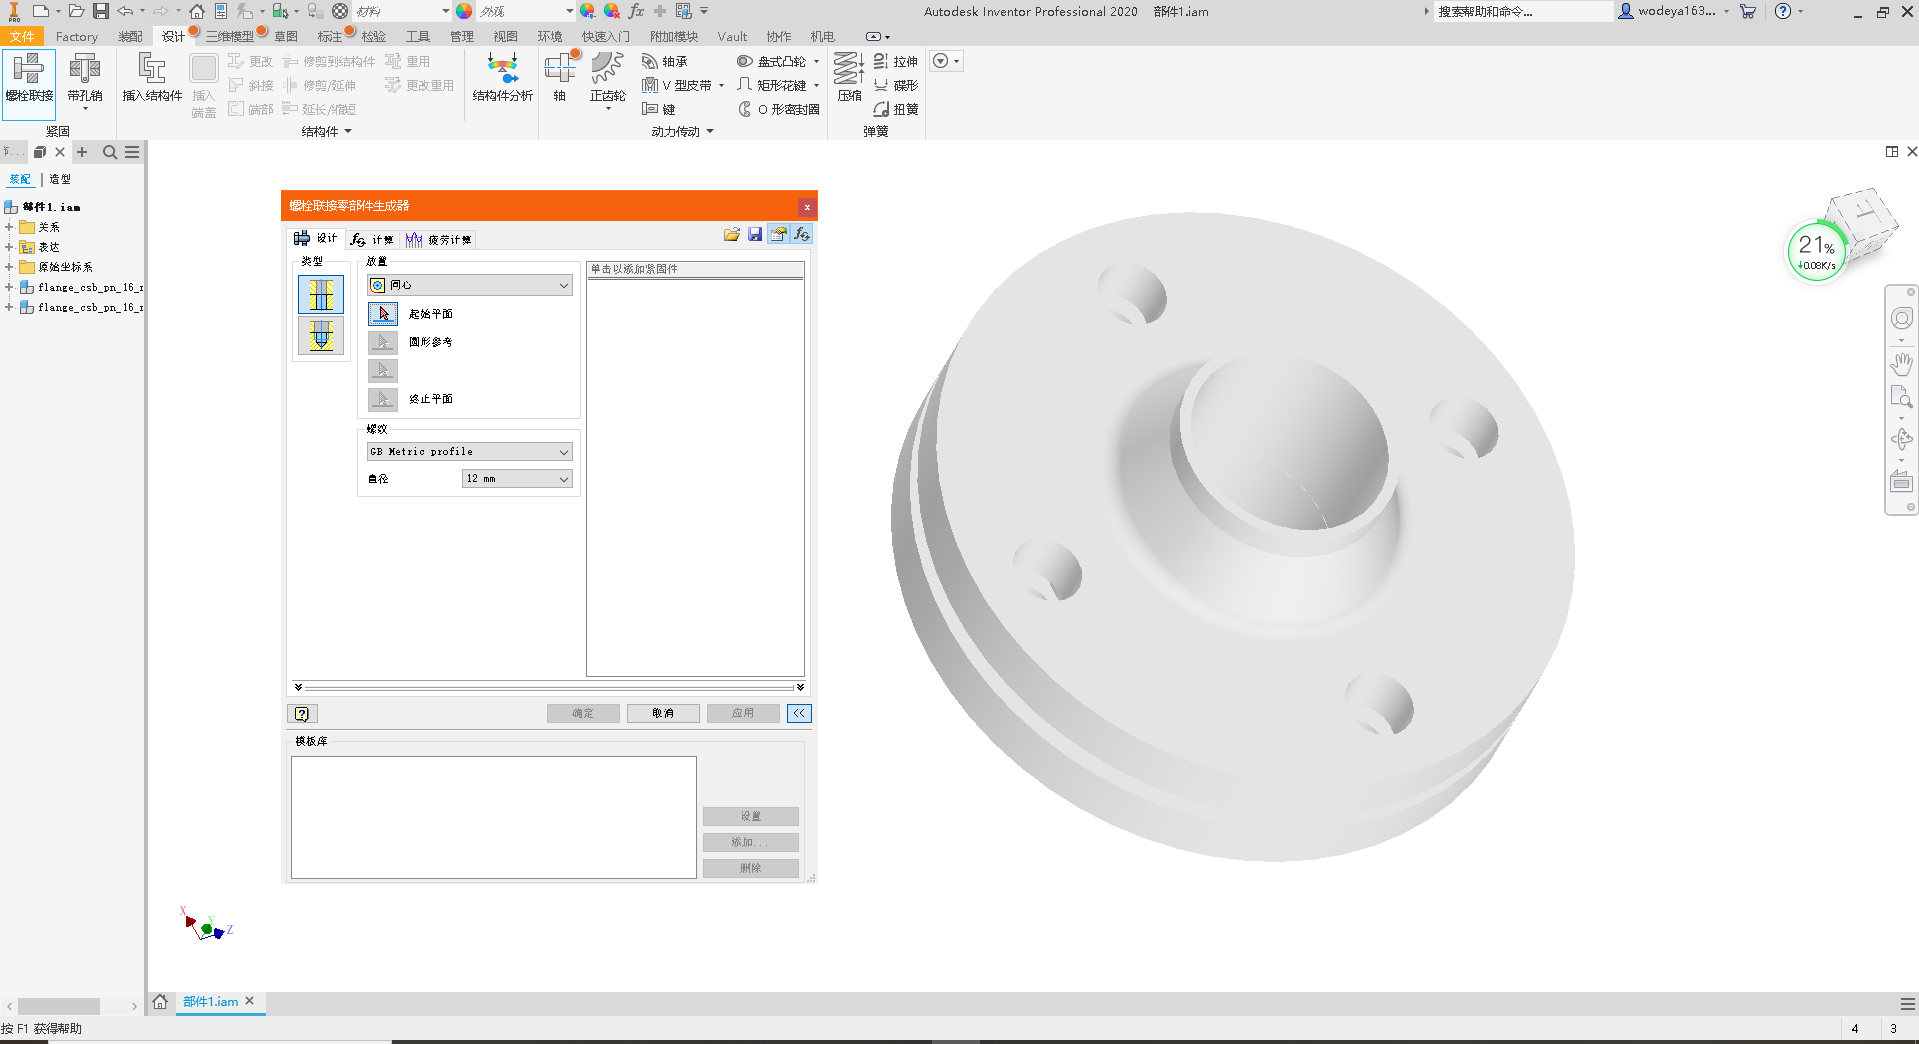
Task: Expand the 结构件 panel dropdown
Action: (327, 131)
